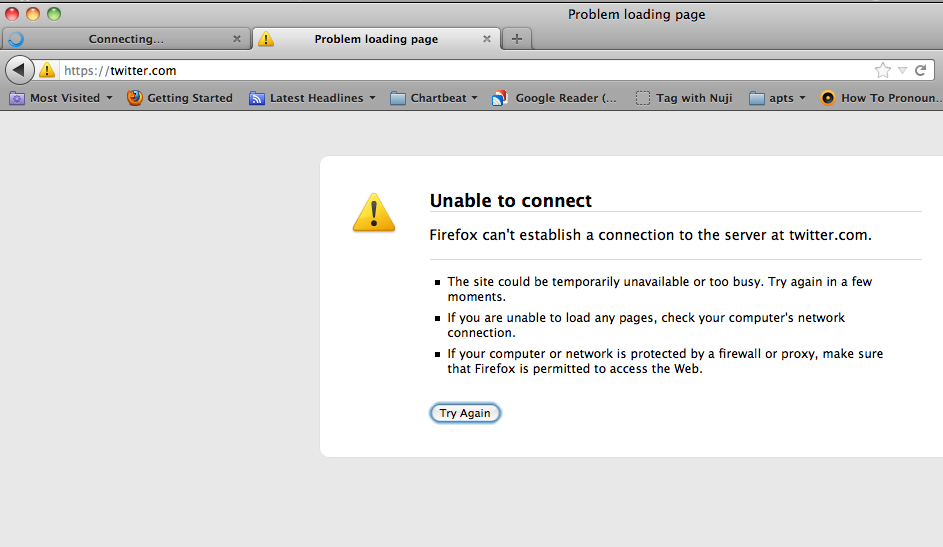Viewport: 943px width, 547px height.
Task: Click the loading spinner on the Connecting tab
Action: pos(16,39)
